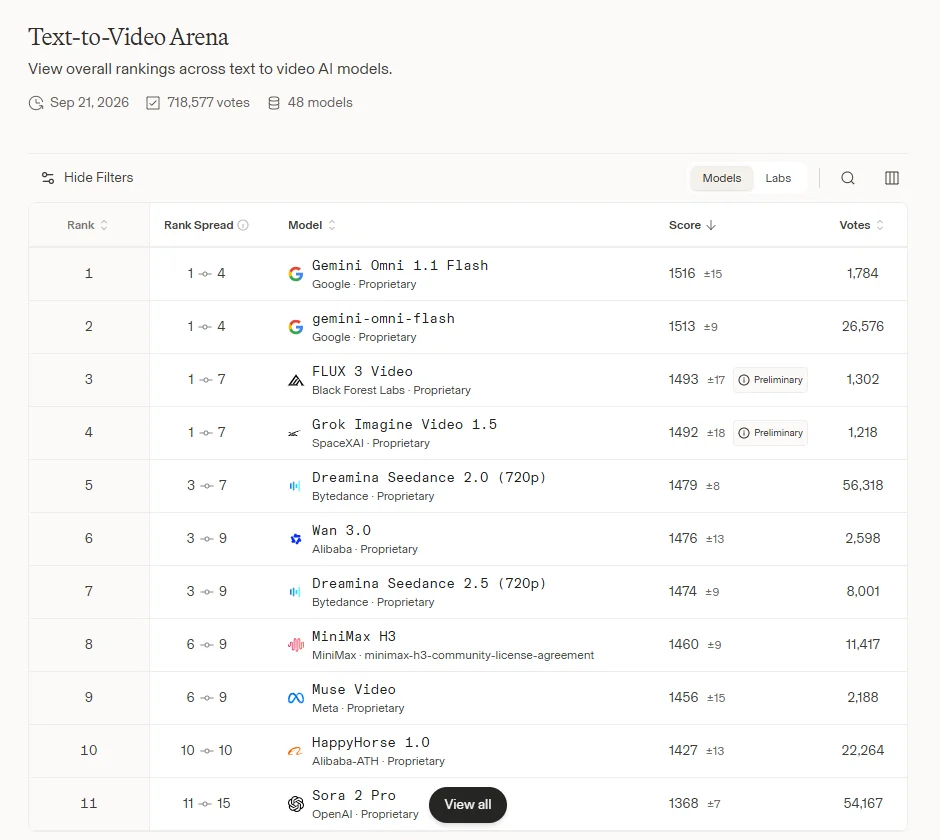Click the score 1516 for Gemini Omni 1.1 Flash
Image resolution: width=940 pixels, height=840 pixels.
tap(682, 273)
